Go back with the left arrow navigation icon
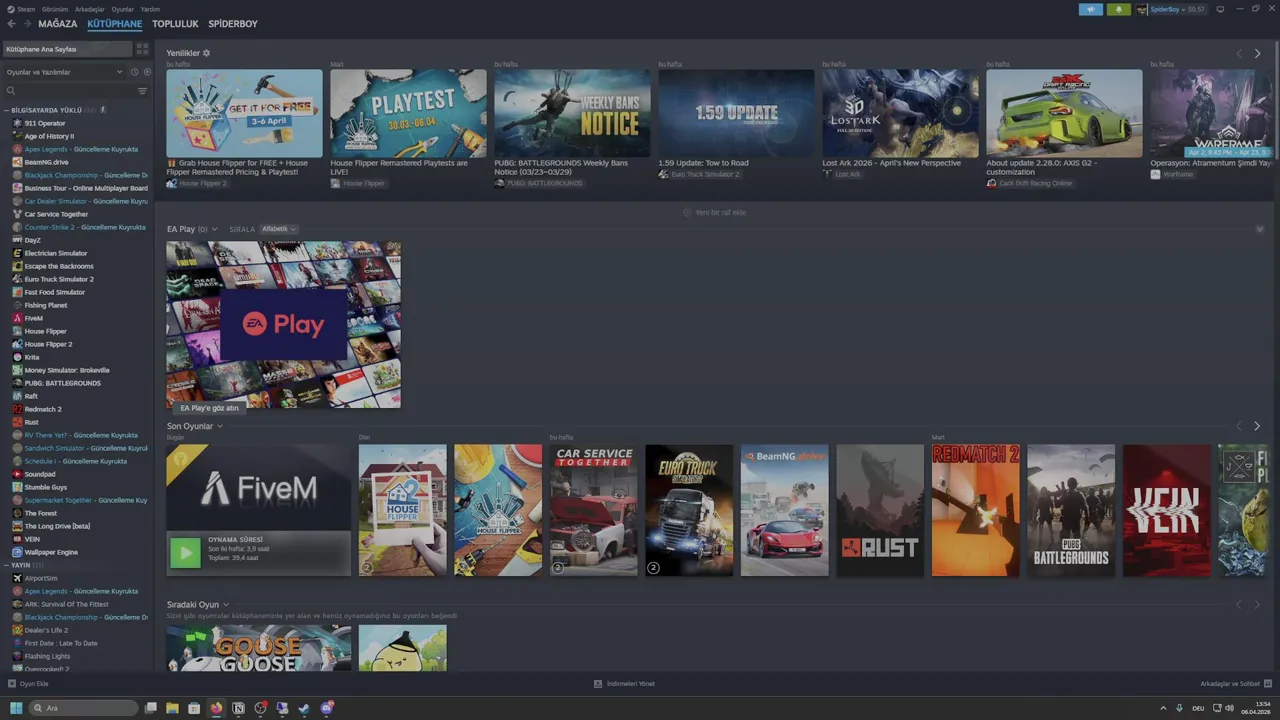The image size is (1280, 720). pyautogui.click(x=12, y=23)
